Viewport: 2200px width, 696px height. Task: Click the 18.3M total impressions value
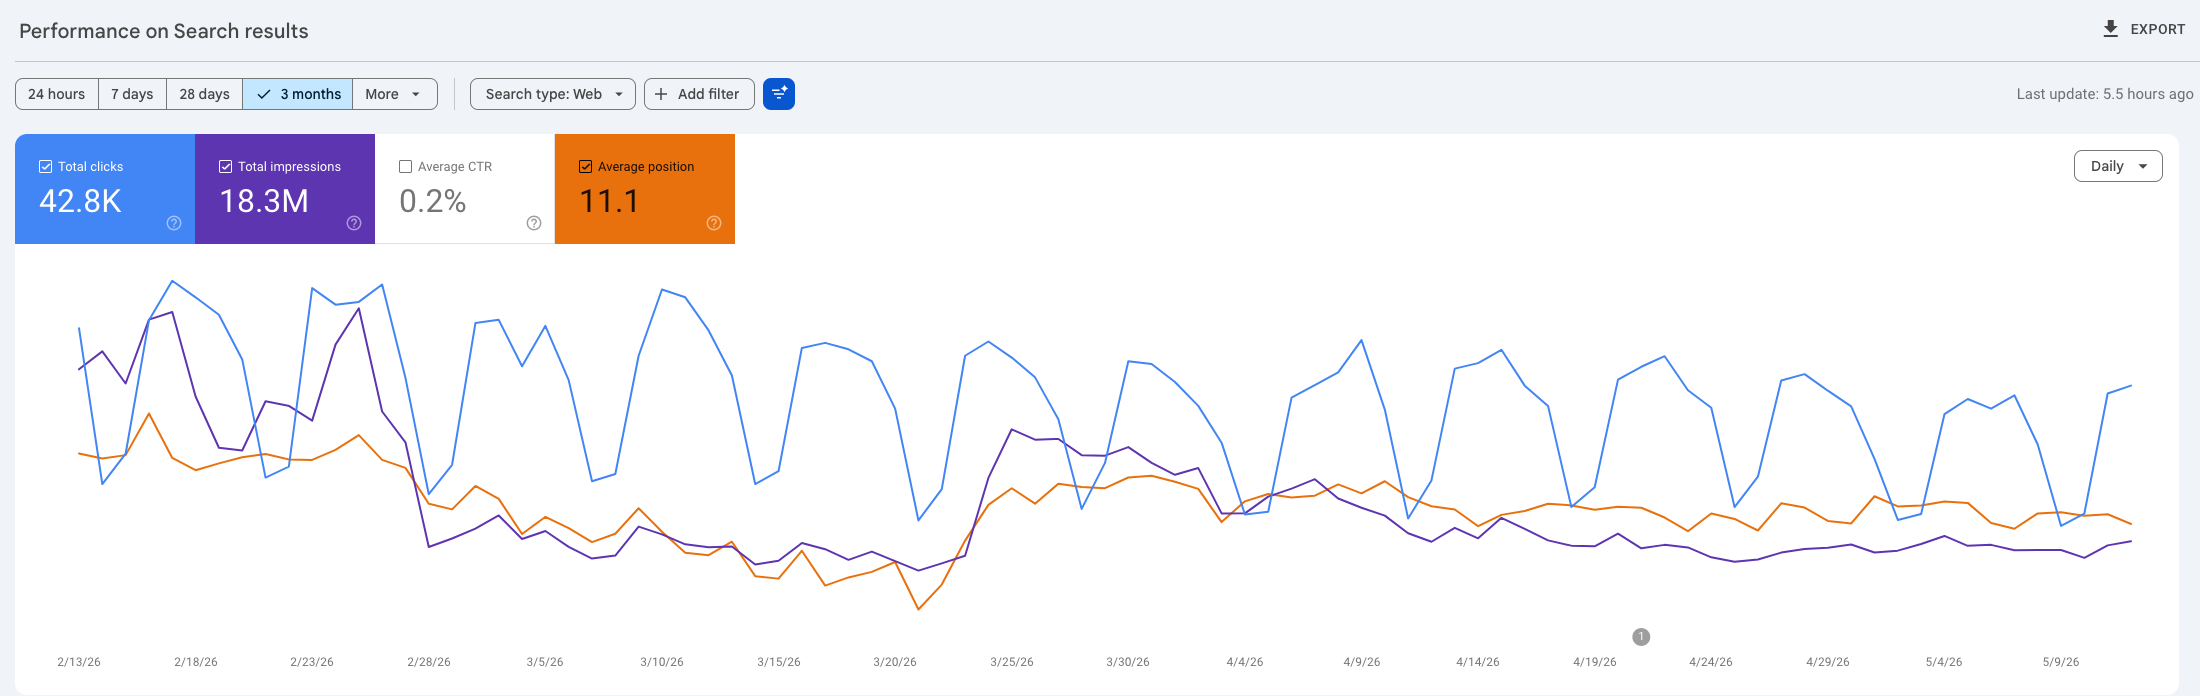264,201
